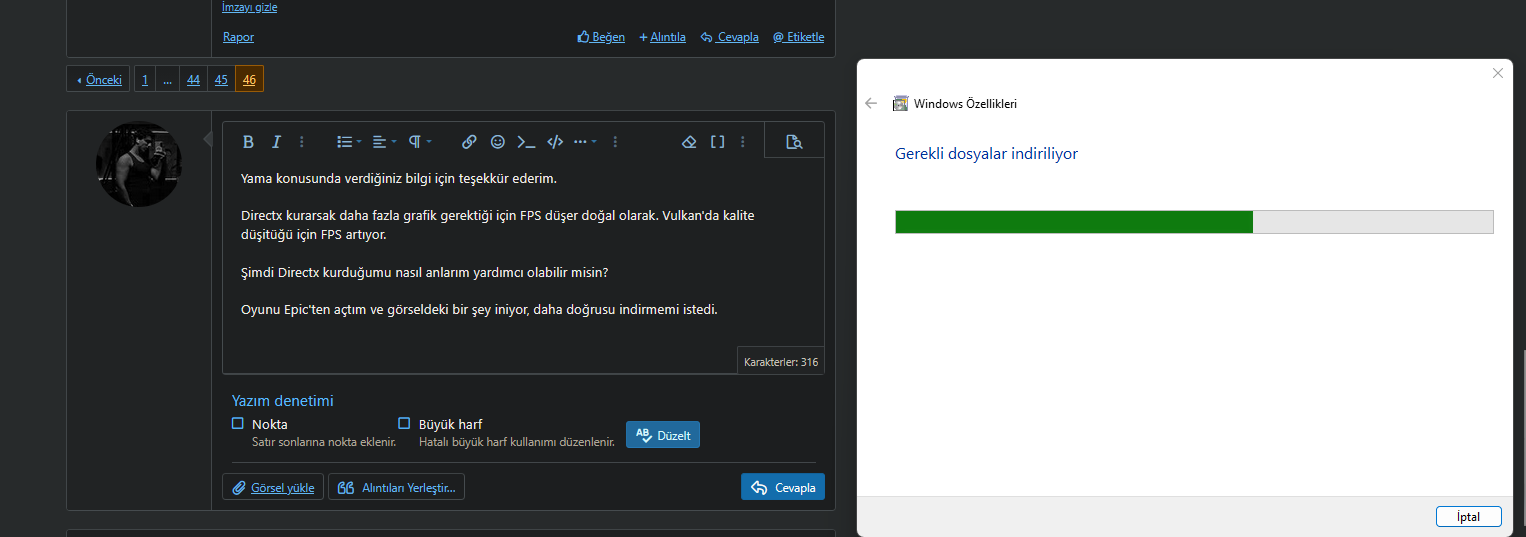This screenshot has width=1526, height=537.
Task: Click Alıntıları Yerleştir button
Action: (x=396, y=487)
